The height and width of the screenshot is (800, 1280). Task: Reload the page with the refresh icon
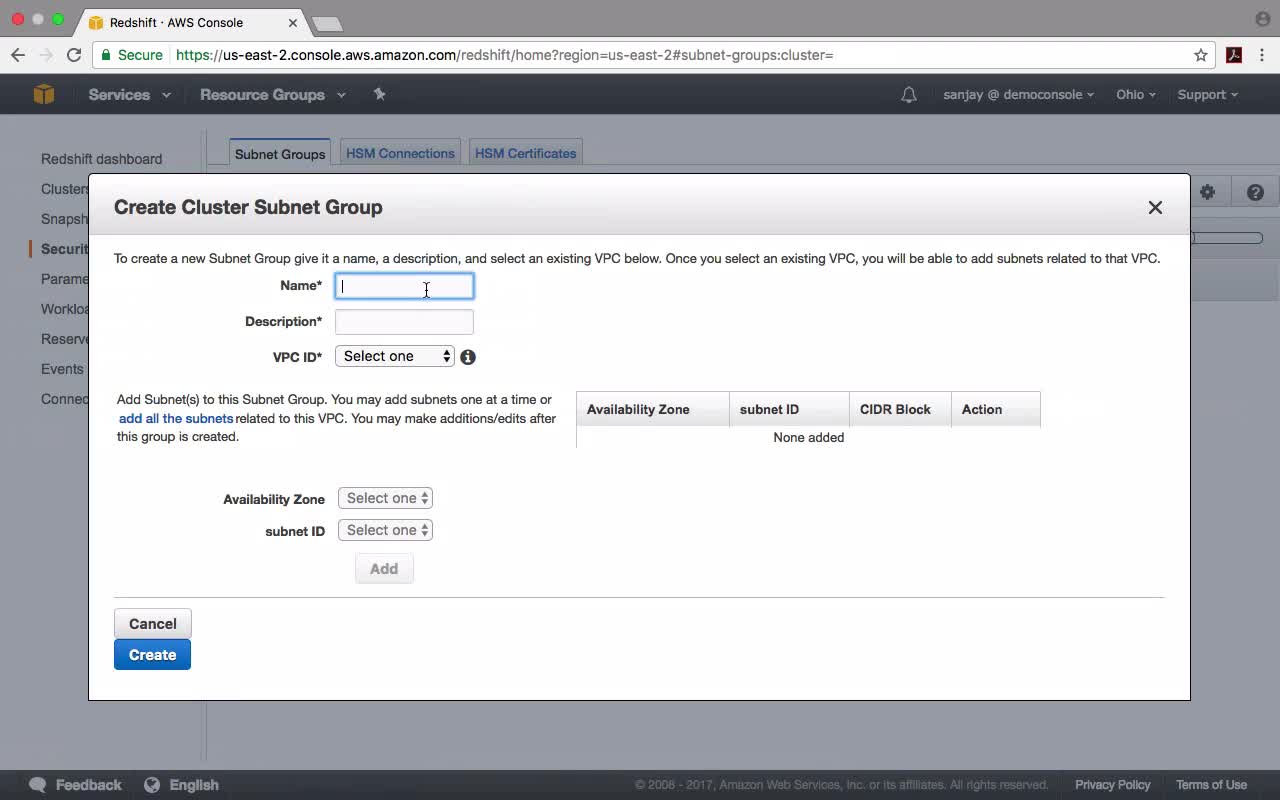pyautogui.click(x=74, y=55)
